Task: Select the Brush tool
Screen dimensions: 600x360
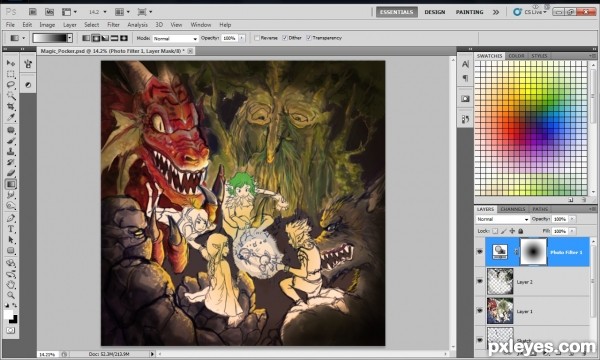Action: (11, 141)
